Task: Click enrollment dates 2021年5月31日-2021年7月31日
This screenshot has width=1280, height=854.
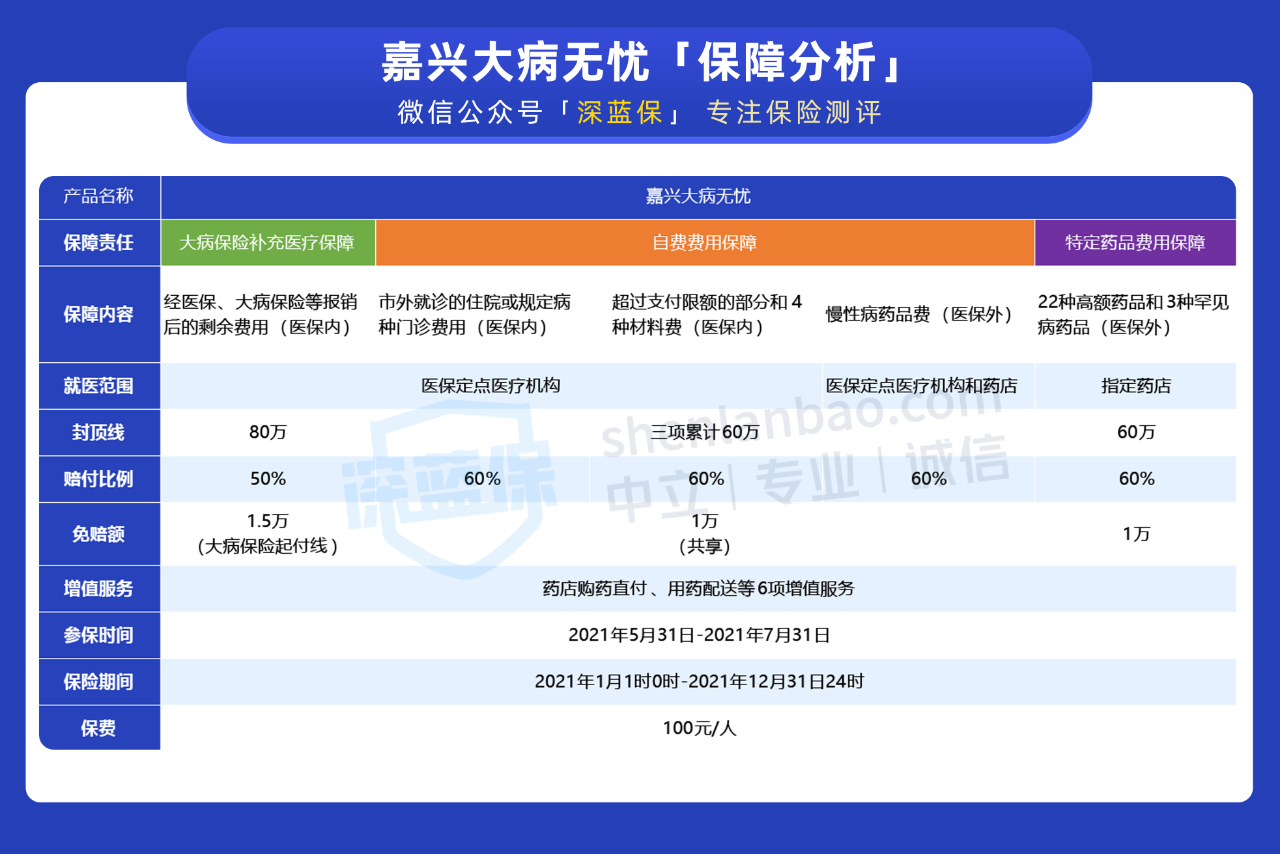Action: (698, 635)
